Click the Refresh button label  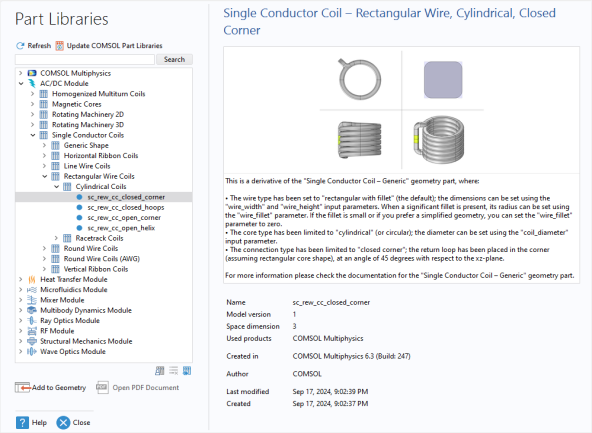(x=39, y=46)
